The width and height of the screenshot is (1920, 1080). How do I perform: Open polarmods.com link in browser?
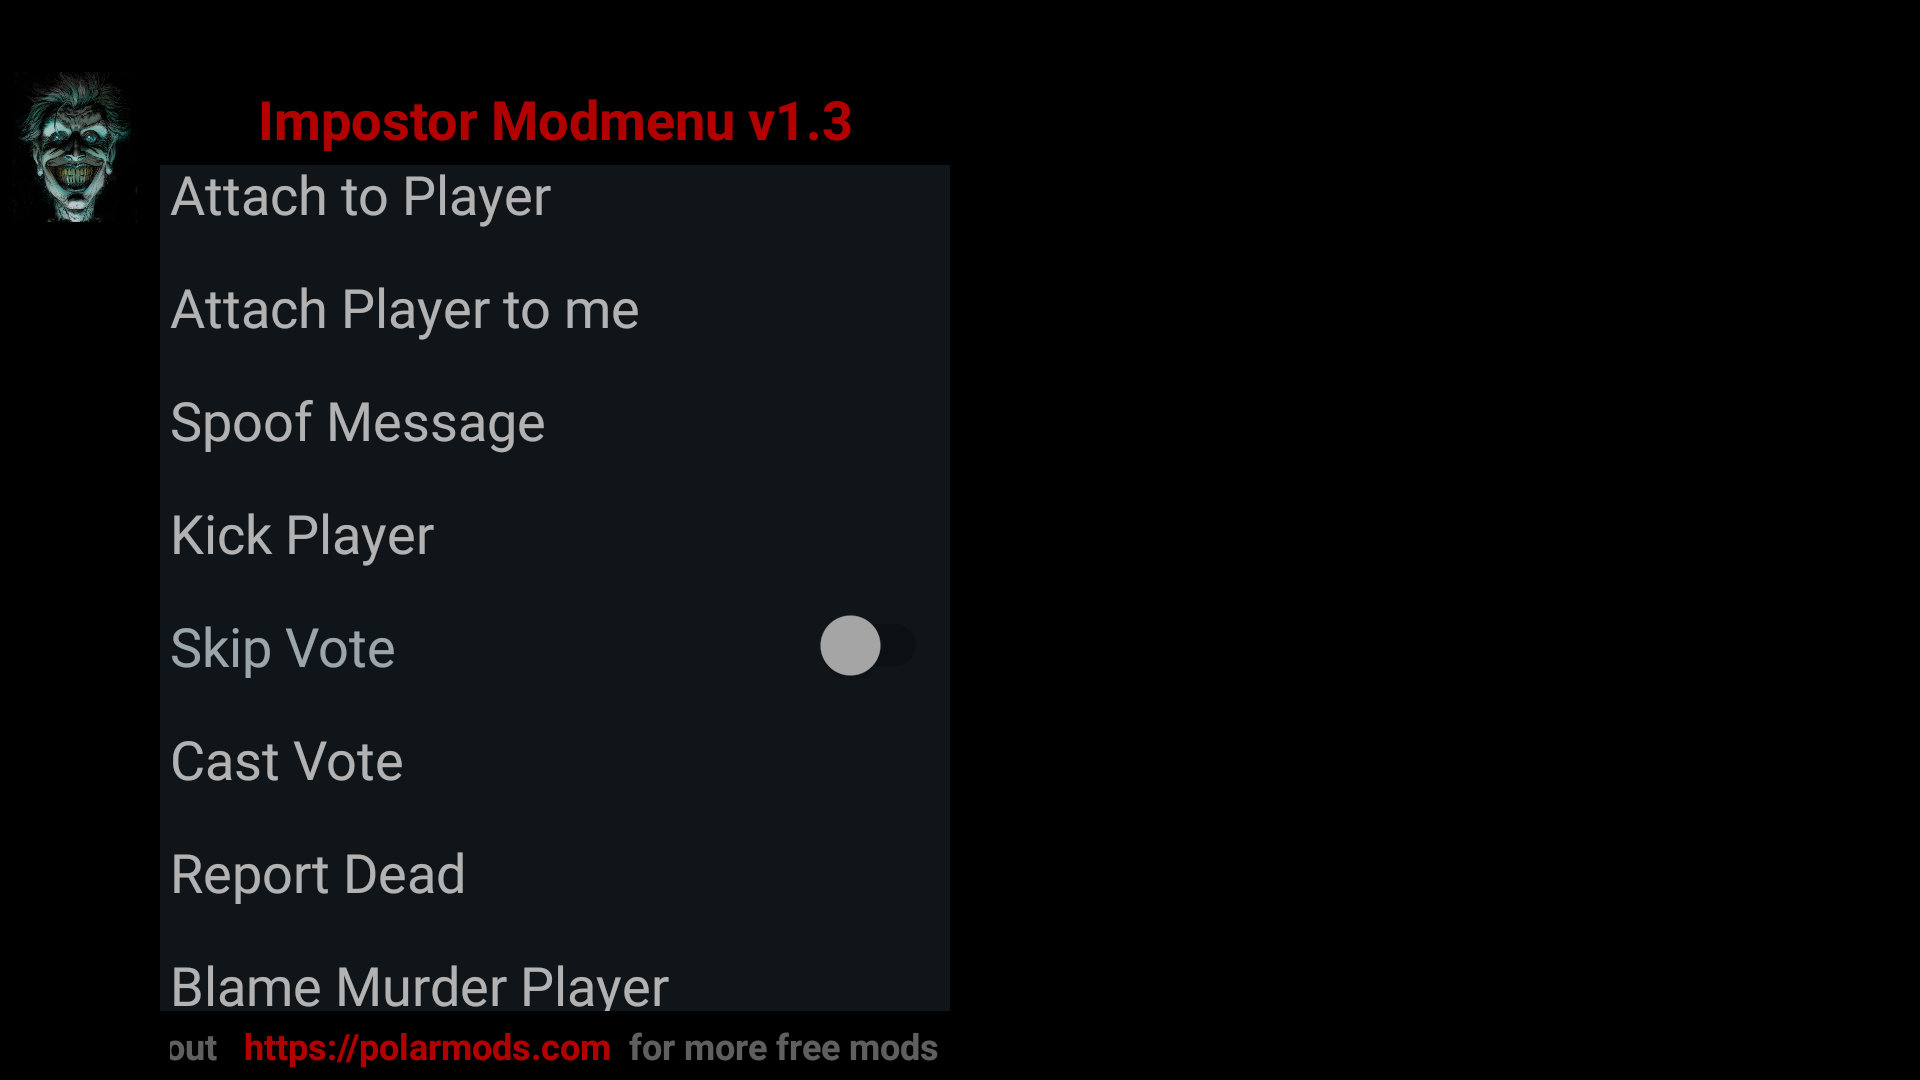coord(425,1048)
